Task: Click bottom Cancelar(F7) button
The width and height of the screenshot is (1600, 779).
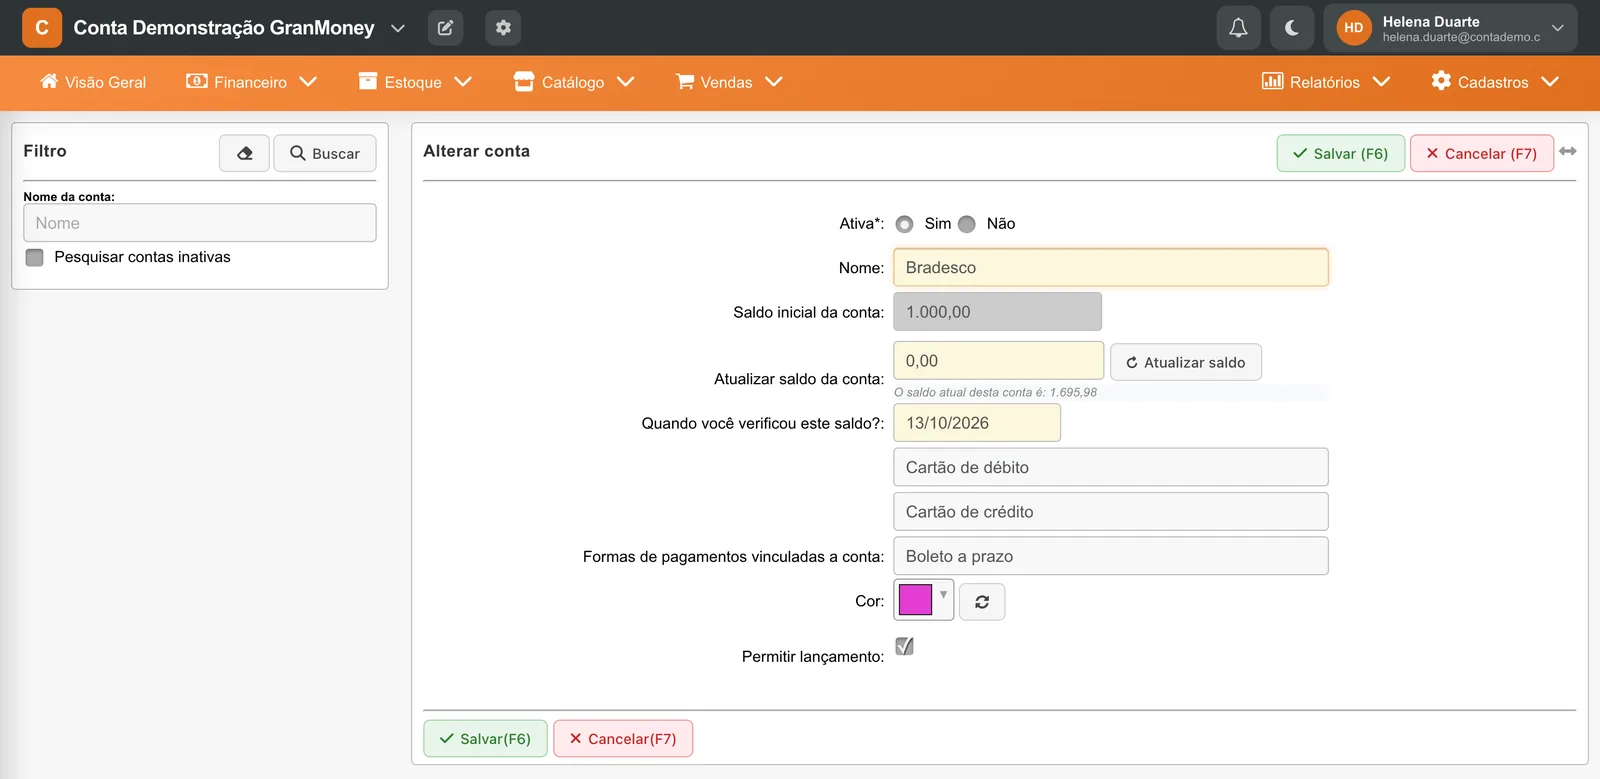Action: point(623,739)
